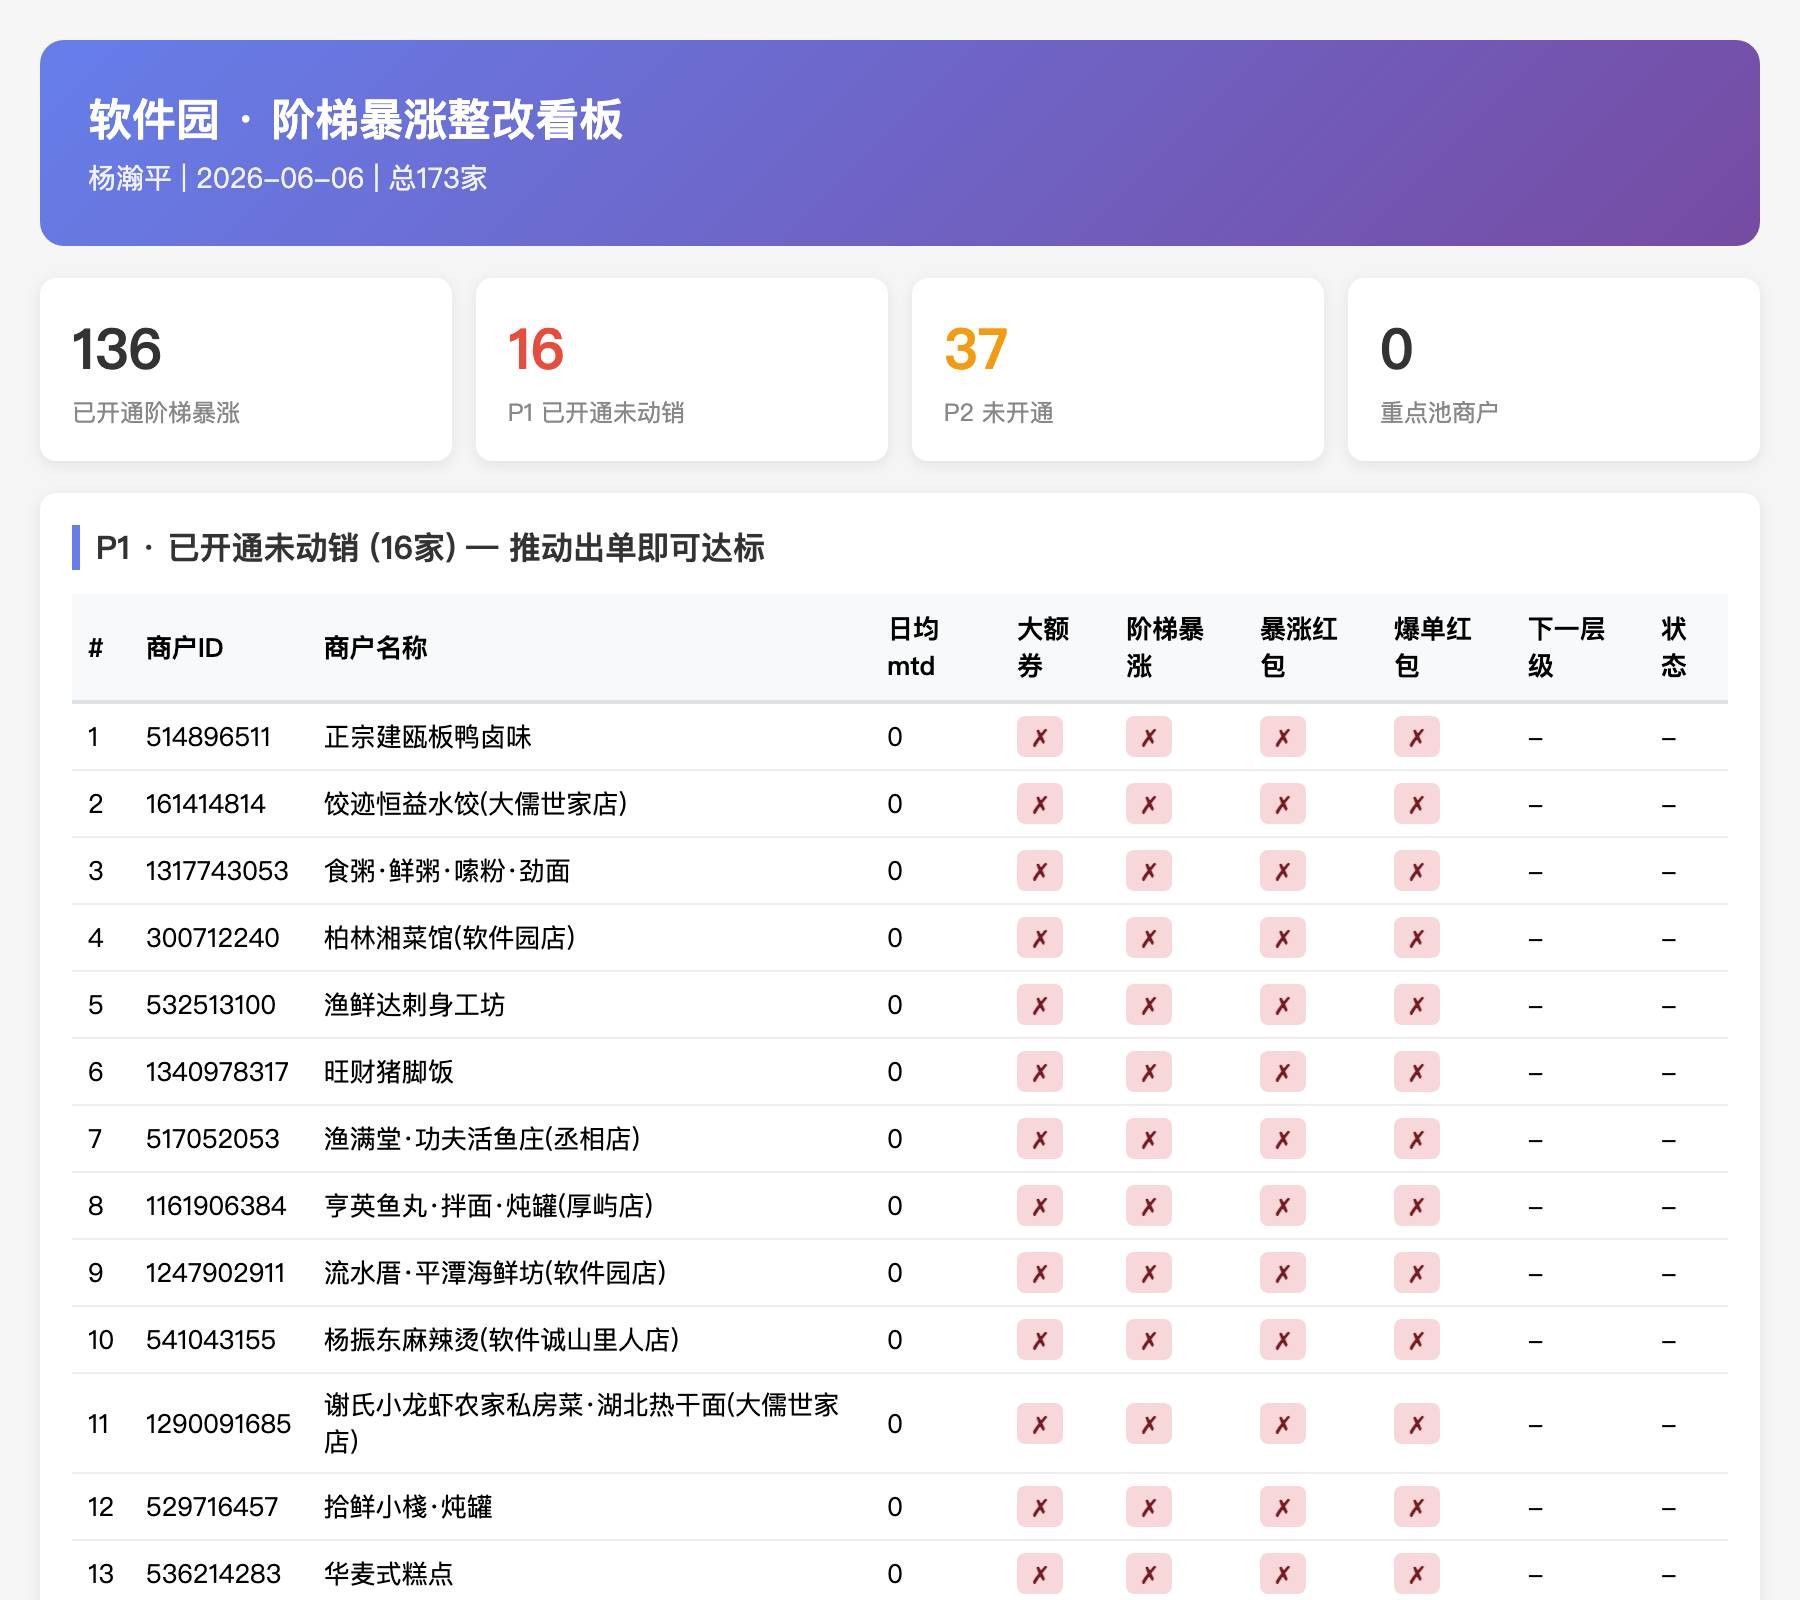
Task: Click merchant ID 536214283
Action: click(214, 1574)
